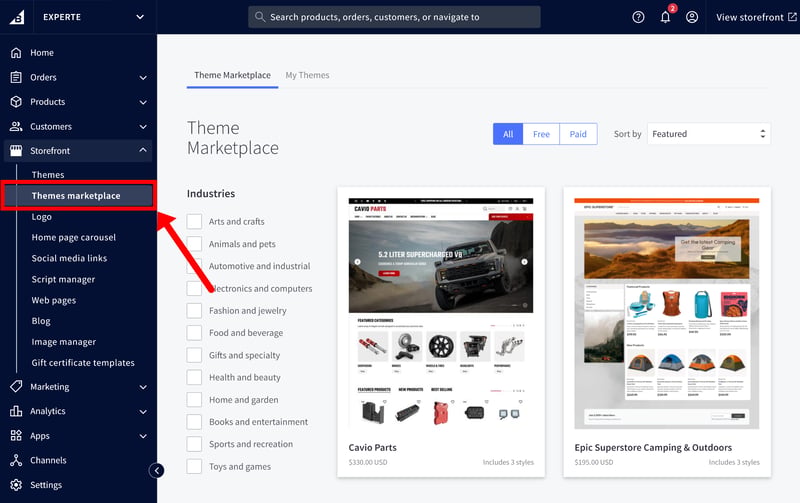Collapse the sidebar with the arrow button
This screenshot has height=503, width=800.
157,470
